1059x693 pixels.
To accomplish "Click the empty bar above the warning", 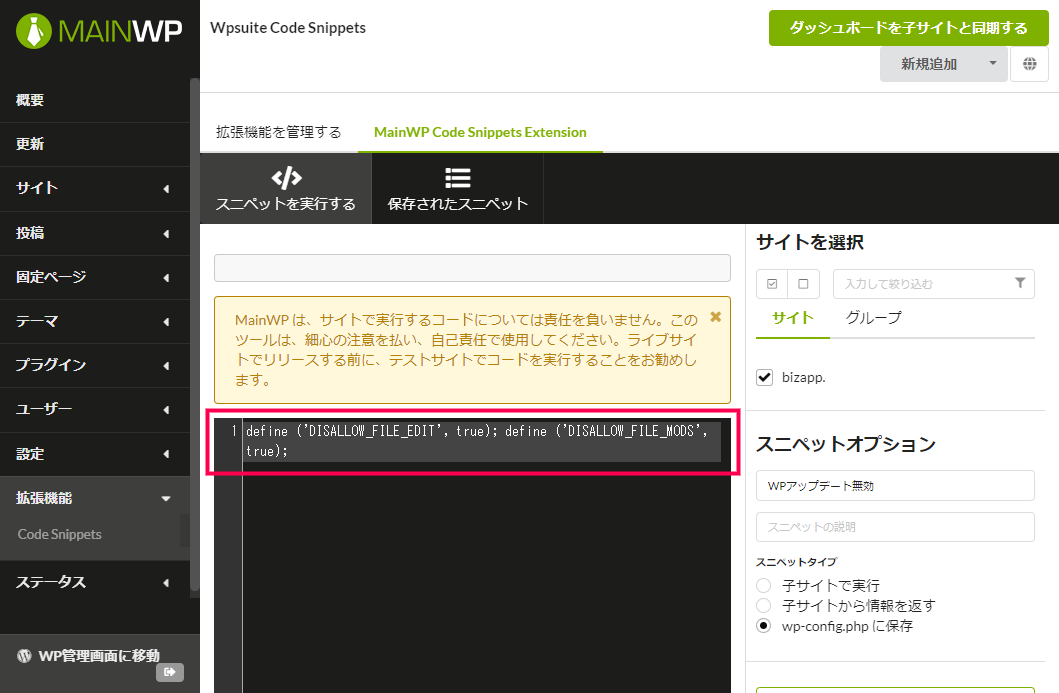I will (472, 267).
